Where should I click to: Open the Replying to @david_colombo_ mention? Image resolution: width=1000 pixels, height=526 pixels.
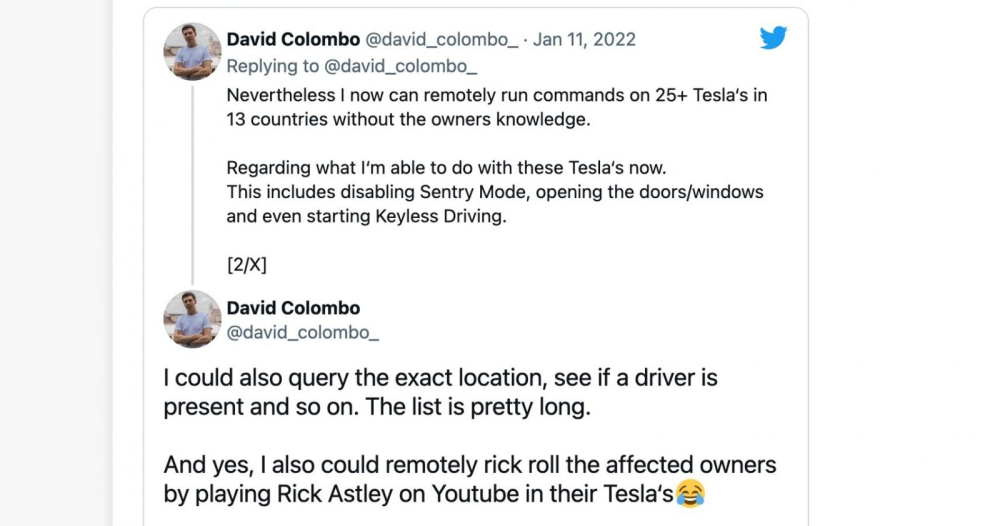point(352,66)
